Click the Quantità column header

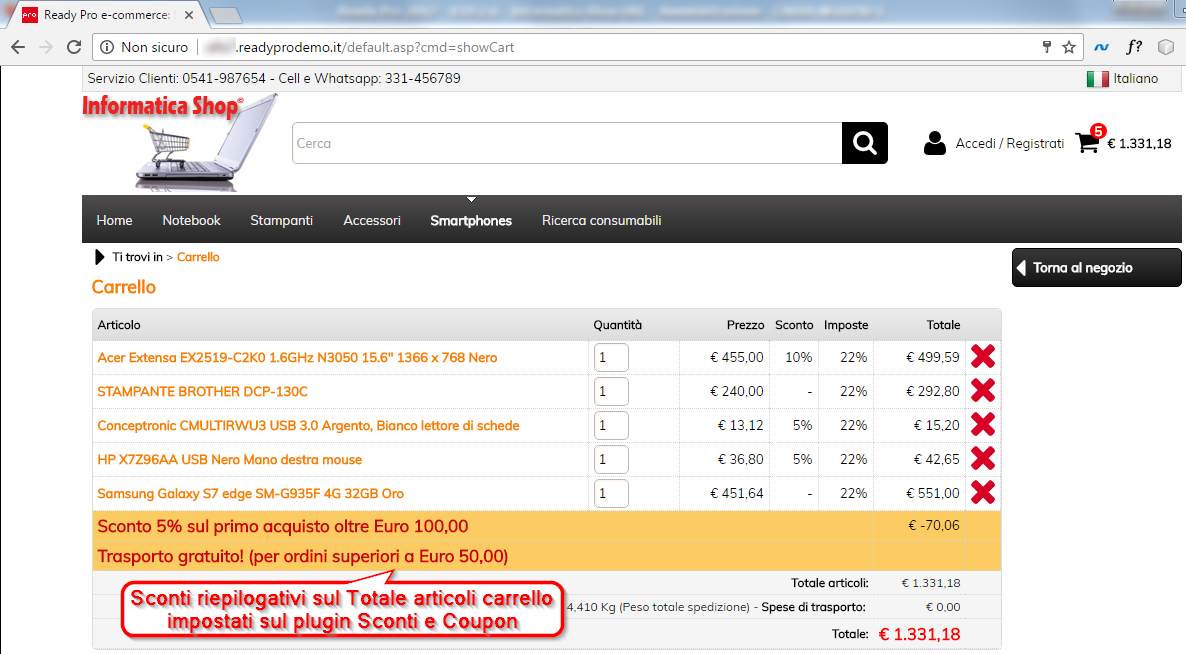[x=617, y=325]
